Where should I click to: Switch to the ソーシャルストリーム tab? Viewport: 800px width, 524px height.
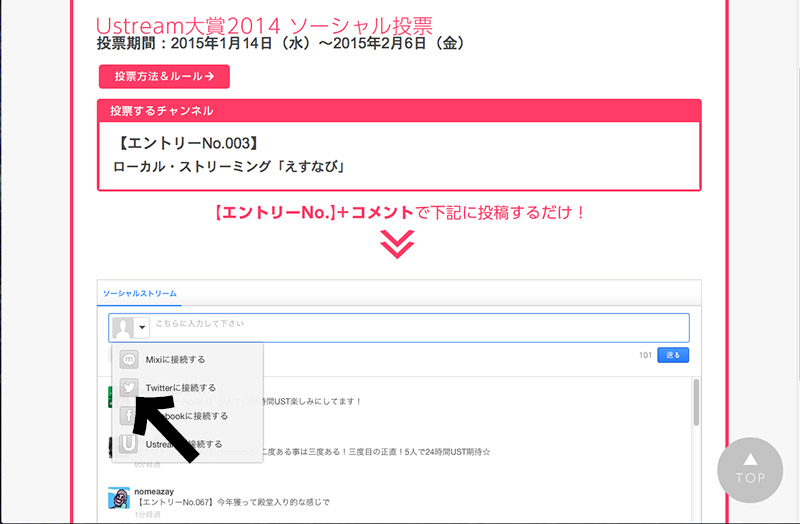tap(139, 293)
